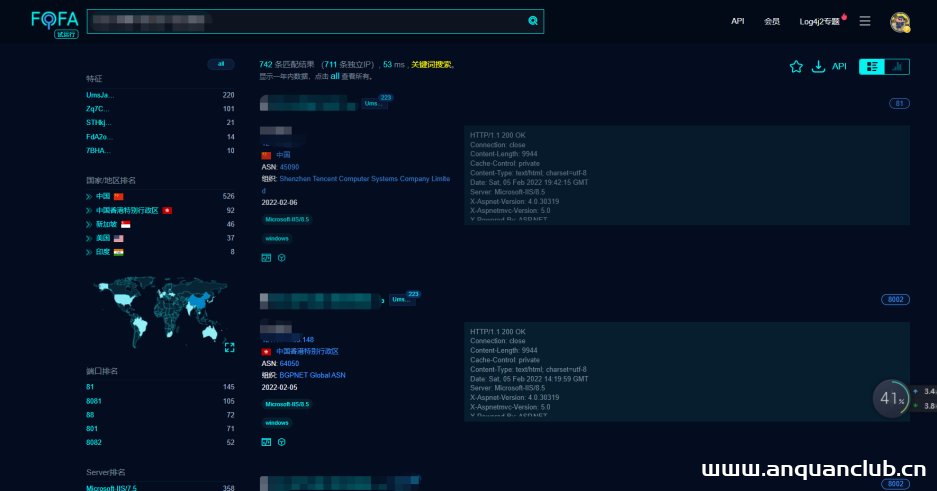Image resolution: width=937 pixels, height=491 pixels.
Task: Open the hamburger menu in header
Action: [x=865, y=21]
